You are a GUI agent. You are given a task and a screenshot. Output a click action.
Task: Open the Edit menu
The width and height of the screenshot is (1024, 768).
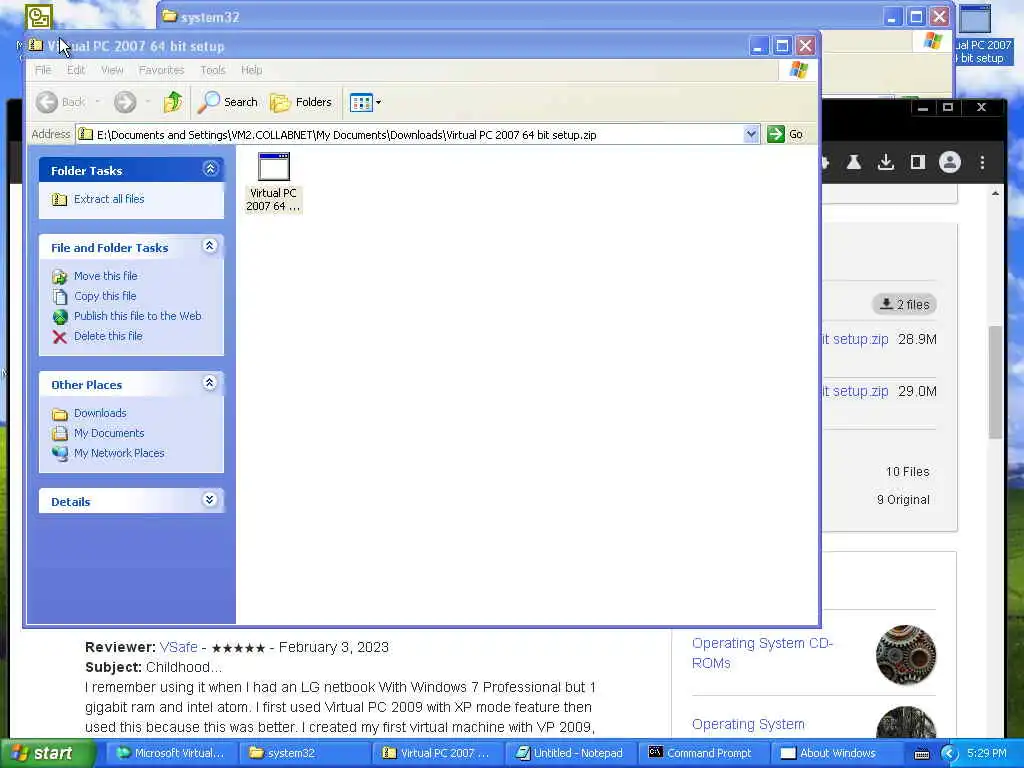tap(76, 70)
